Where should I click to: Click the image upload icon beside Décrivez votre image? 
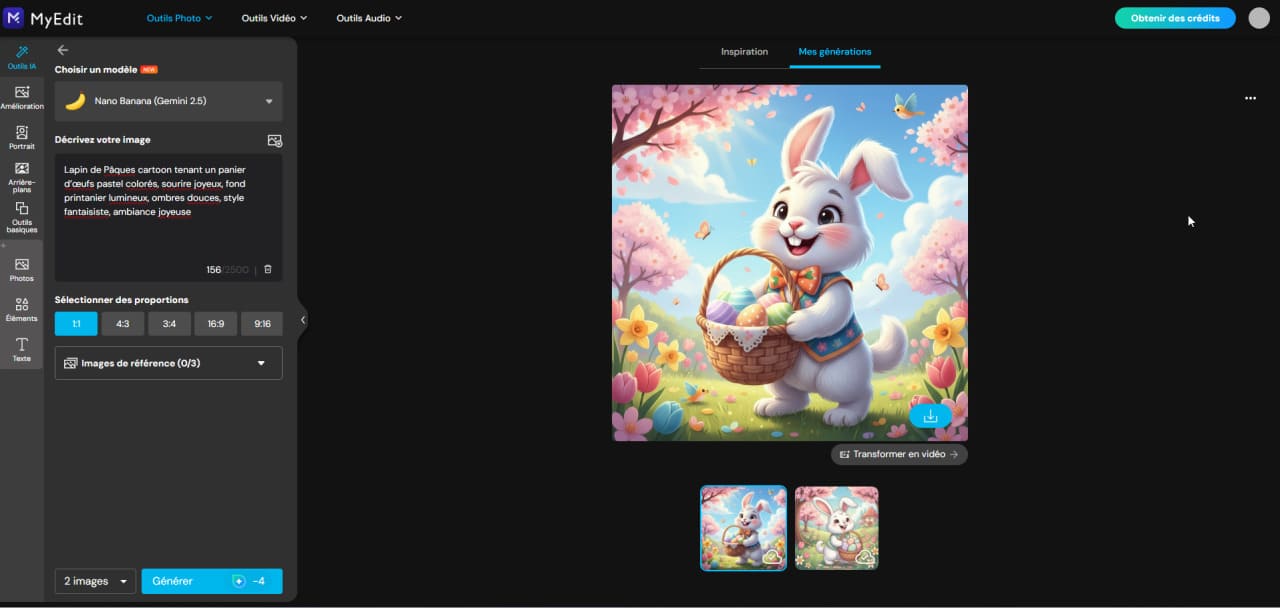click(275, 141)
